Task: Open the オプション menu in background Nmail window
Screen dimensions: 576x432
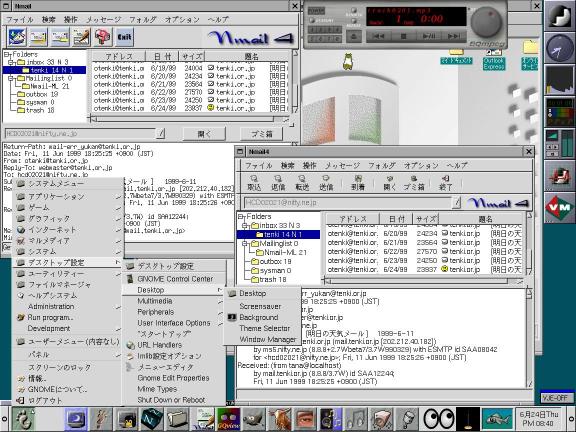Action: [182, 19]
